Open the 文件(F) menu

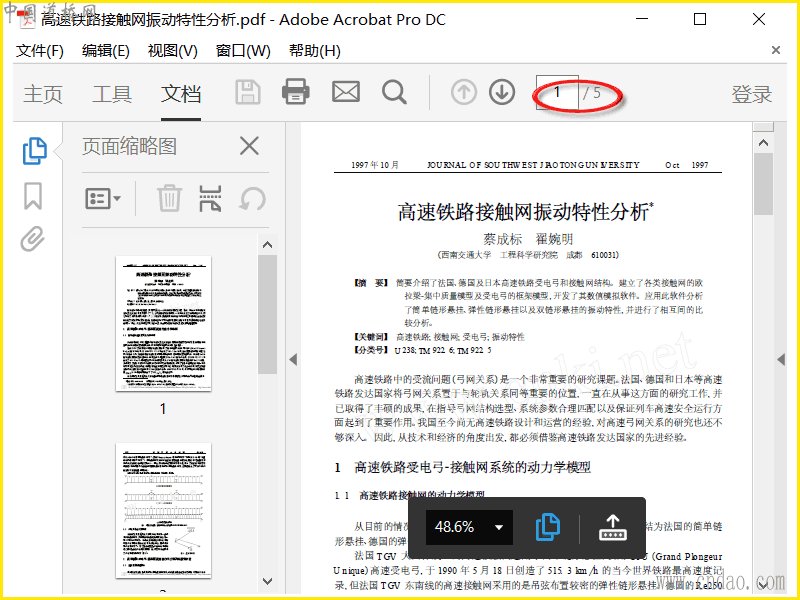(40, 51)
